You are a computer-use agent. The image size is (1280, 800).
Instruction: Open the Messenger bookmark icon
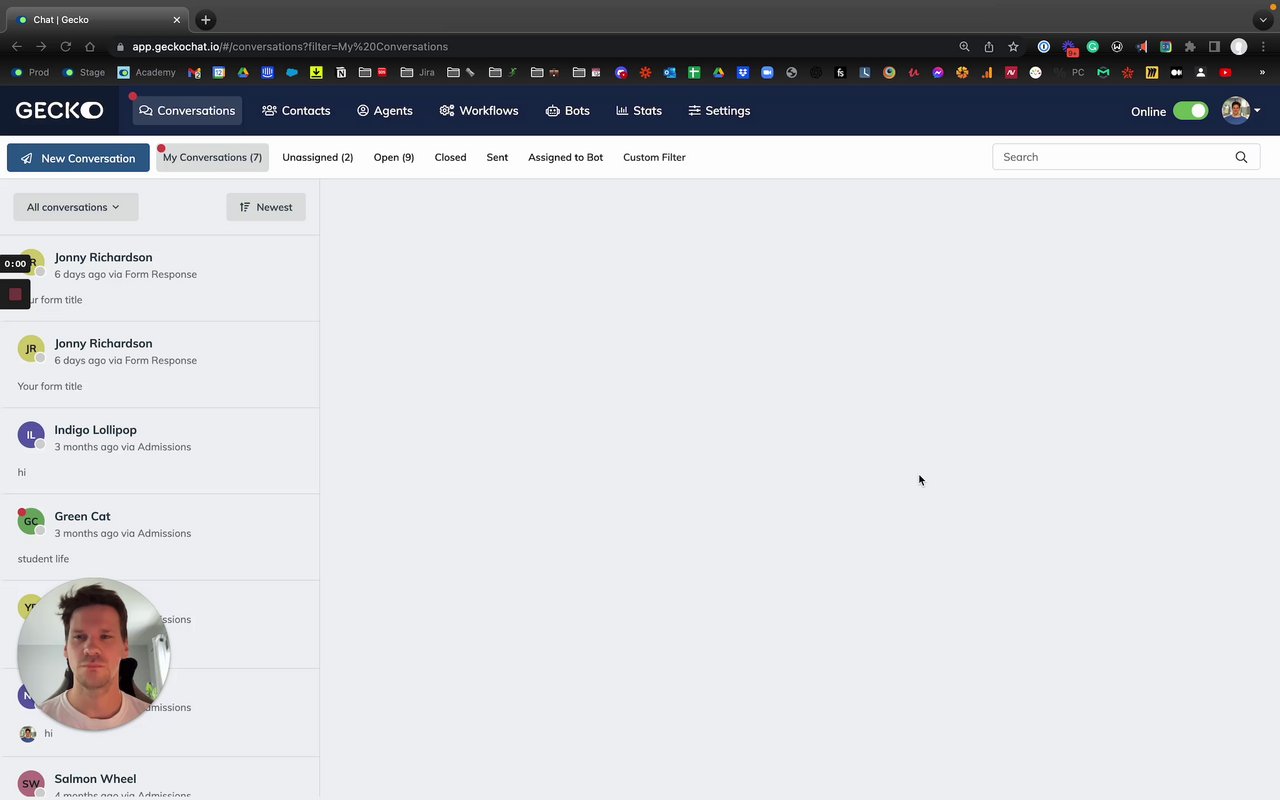pyautogui.click(x=938, y=72)
